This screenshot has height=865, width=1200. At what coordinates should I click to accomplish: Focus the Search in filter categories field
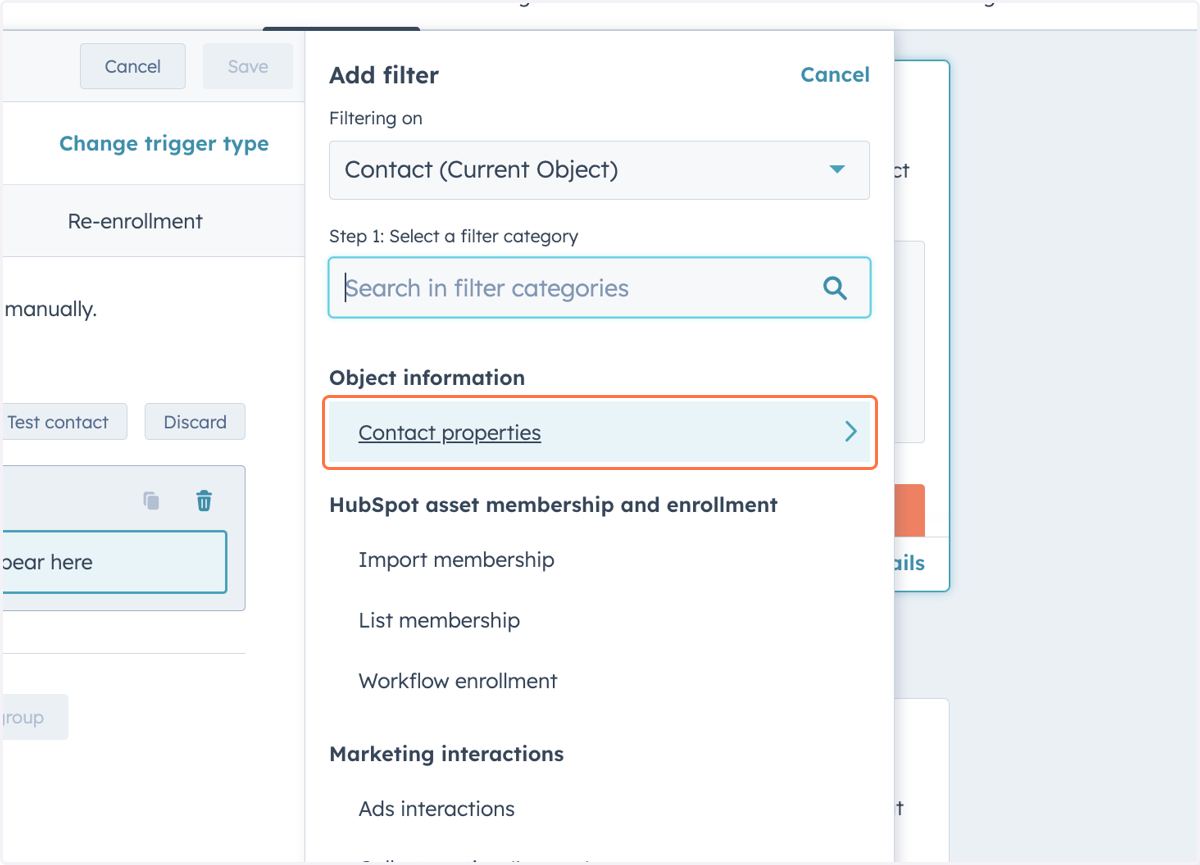pos(599,288)
